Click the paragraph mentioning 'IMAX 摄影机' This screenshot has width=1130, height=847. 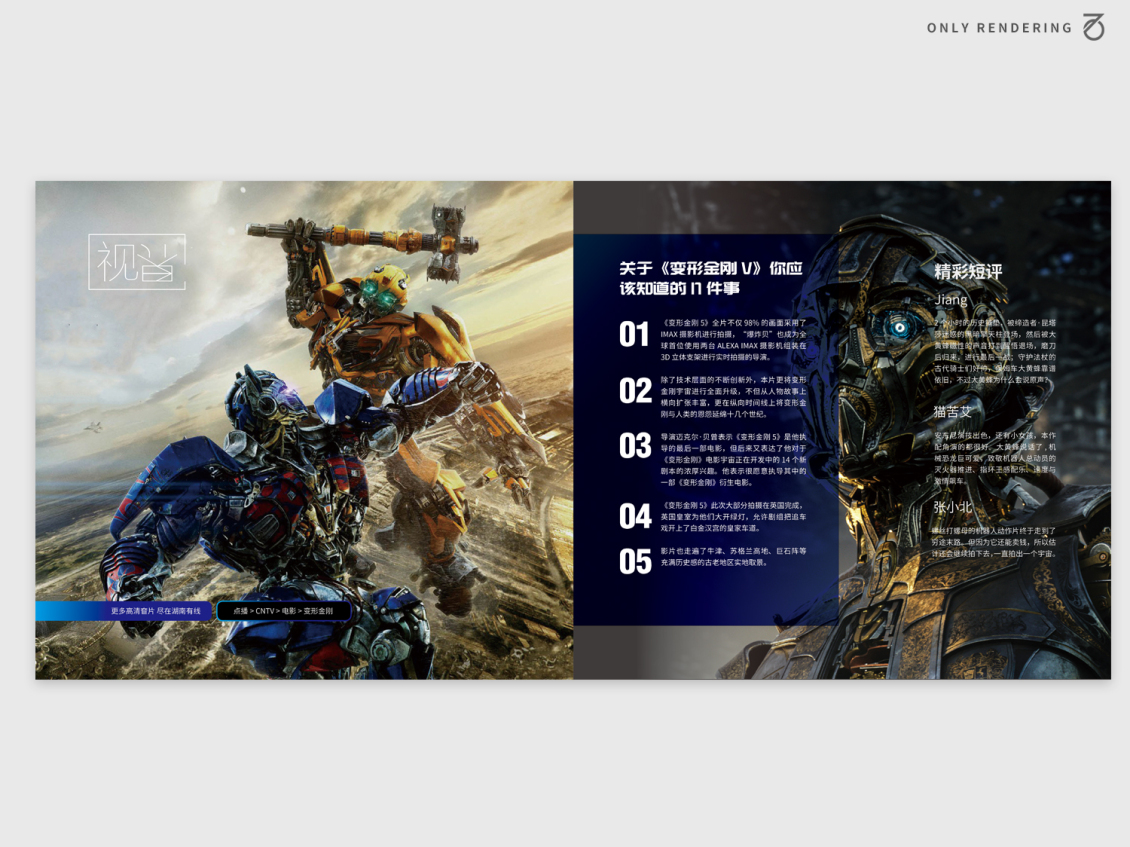tap(734, 340)
